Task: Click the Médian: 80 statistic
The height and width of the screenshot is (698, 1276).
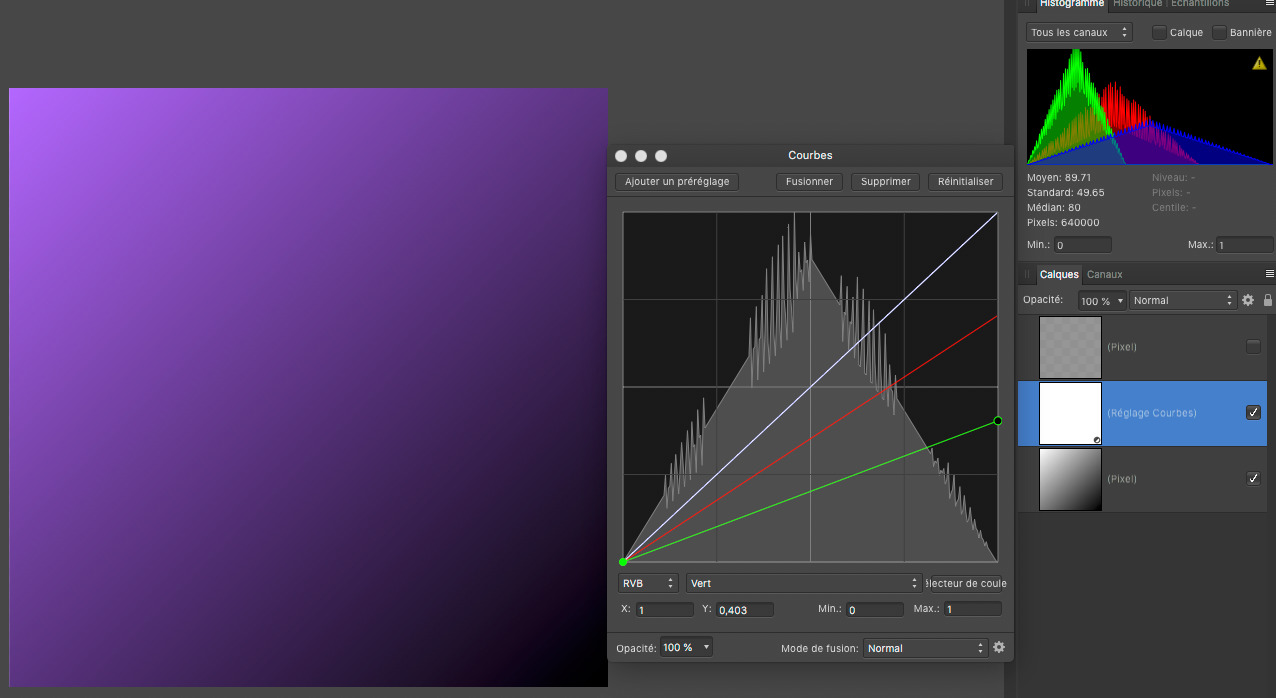Action: click(1054, 207)
